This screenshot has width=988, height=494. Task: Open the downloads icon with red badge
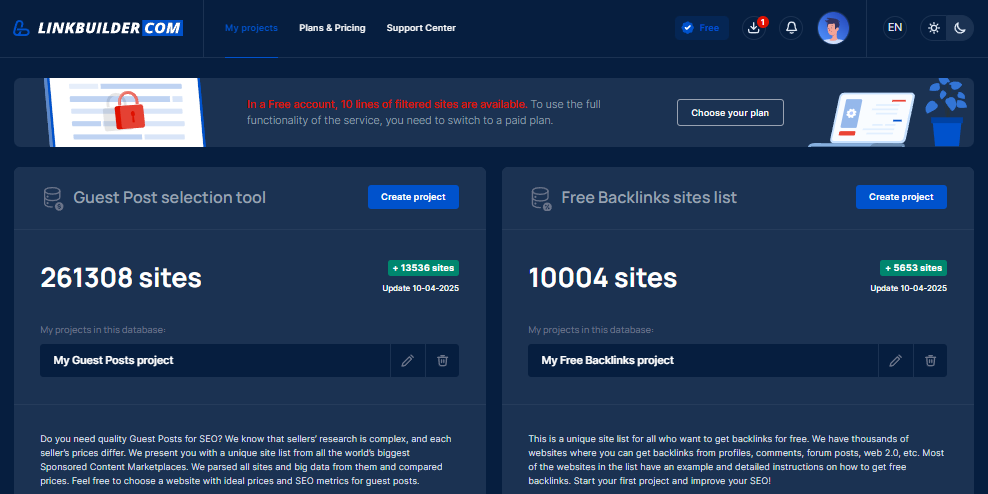pos(754,28)
